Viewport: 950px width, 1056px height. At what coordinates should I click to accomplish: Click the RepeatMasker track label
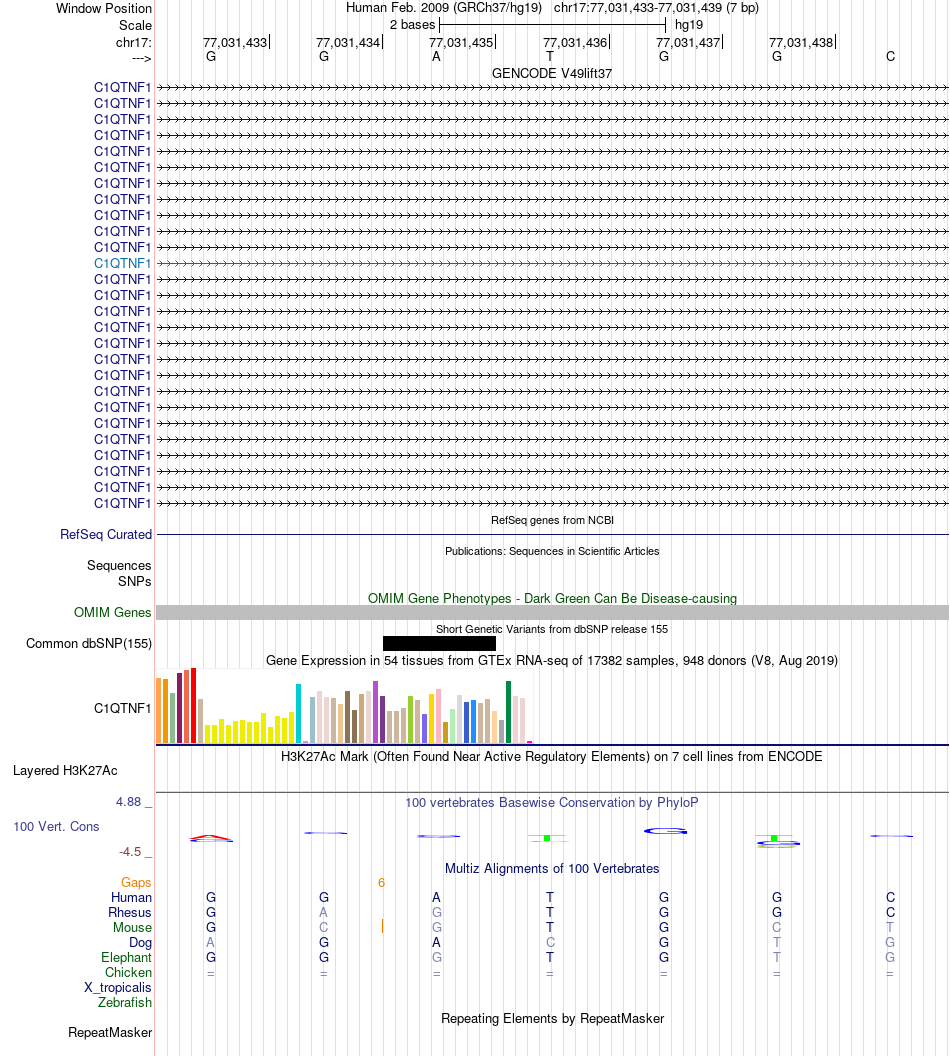coord(110,1032)
